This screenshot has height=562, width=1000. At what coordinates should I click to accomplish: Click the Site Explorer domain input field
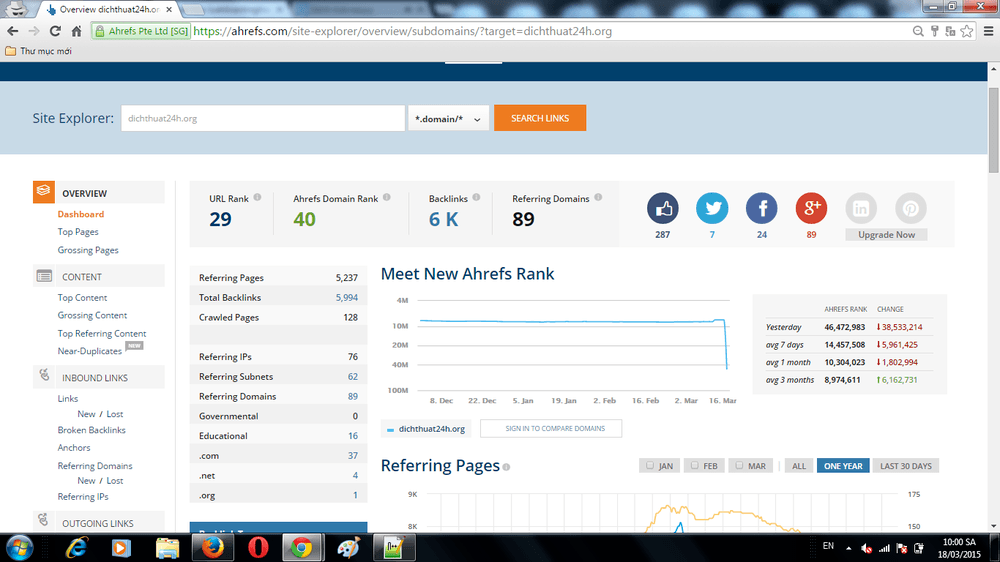point(263,118)
